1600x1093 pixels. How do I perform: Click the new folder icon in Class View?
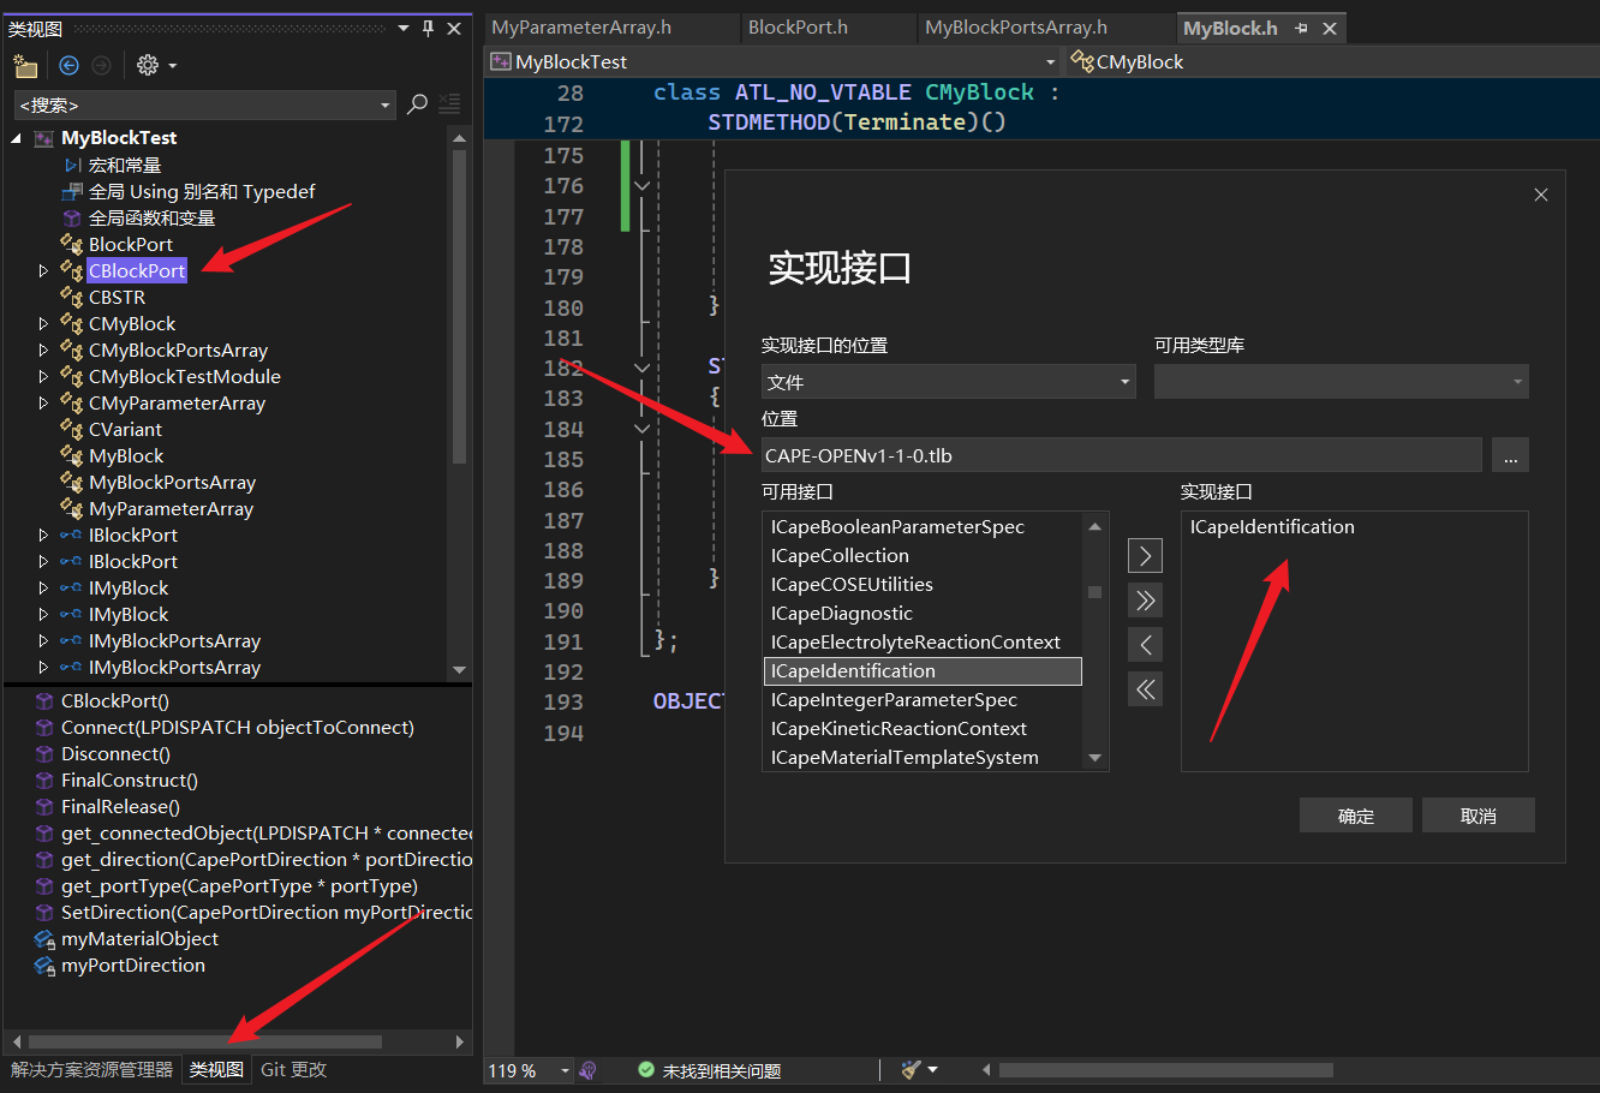[25, 66]
